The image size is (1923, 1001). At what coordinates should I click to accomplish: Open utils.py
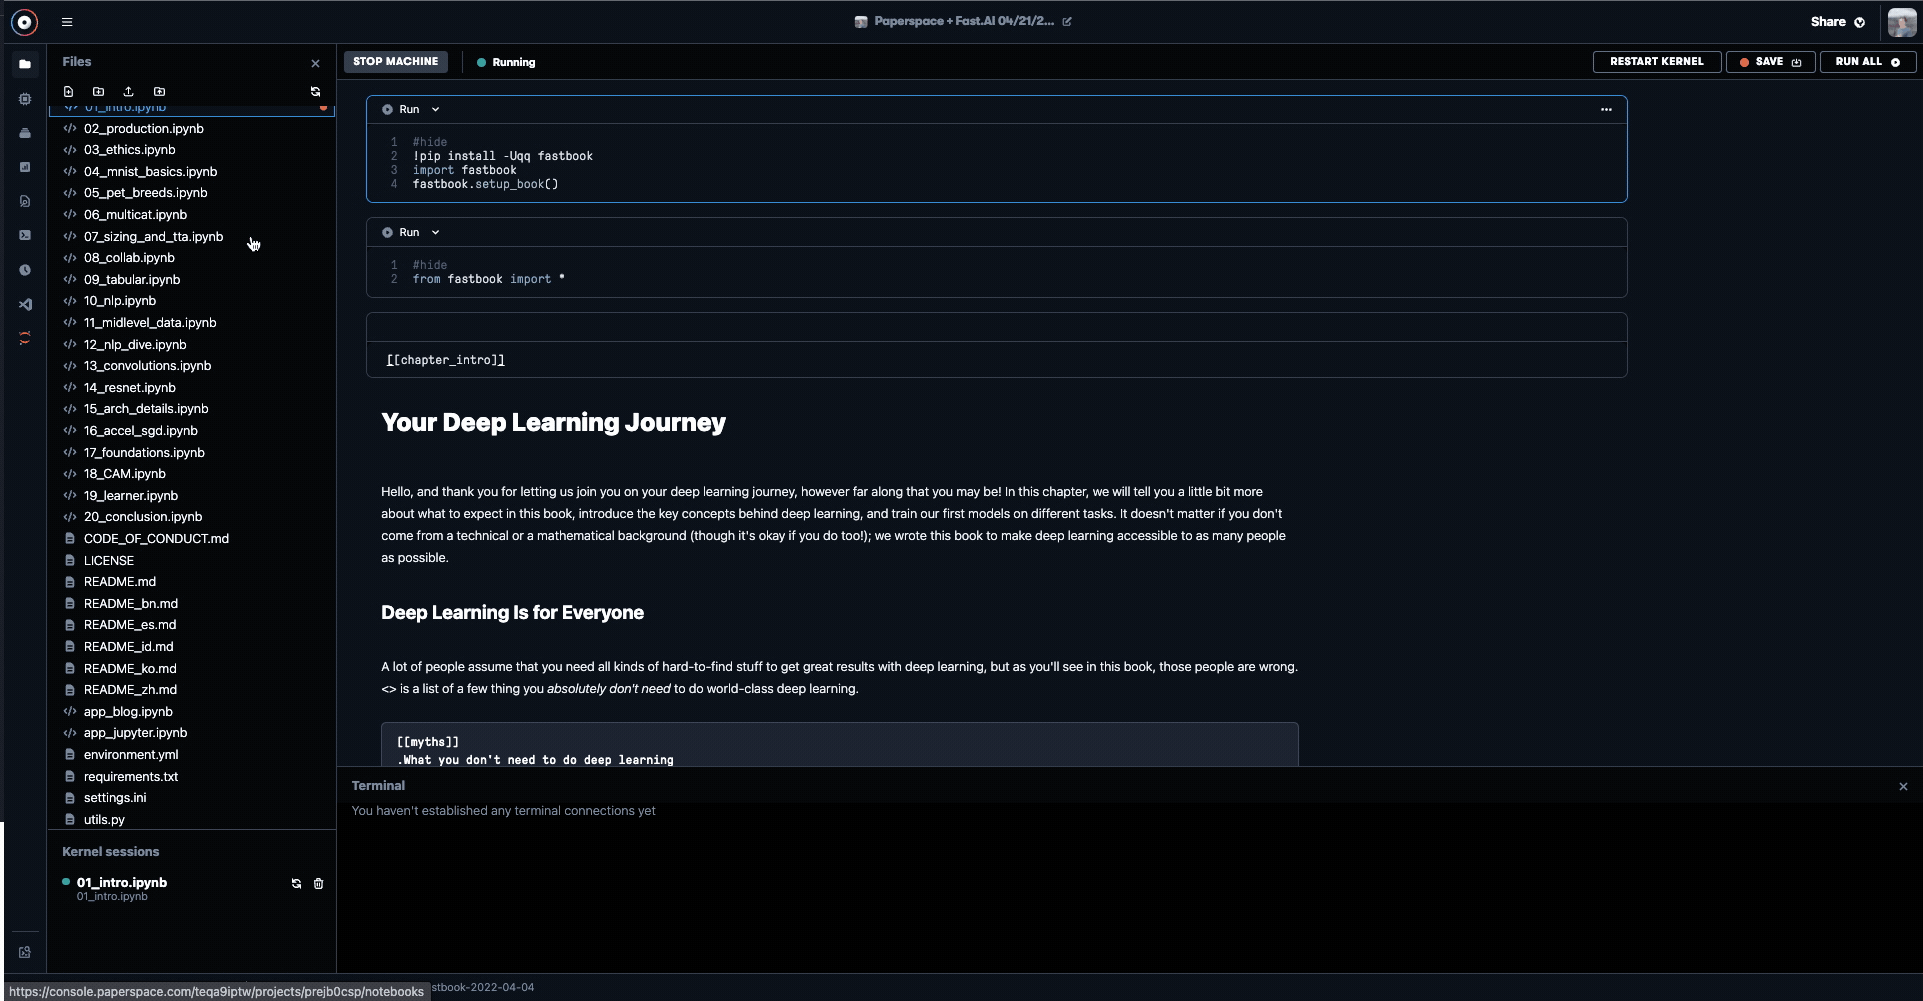[104, 820]
